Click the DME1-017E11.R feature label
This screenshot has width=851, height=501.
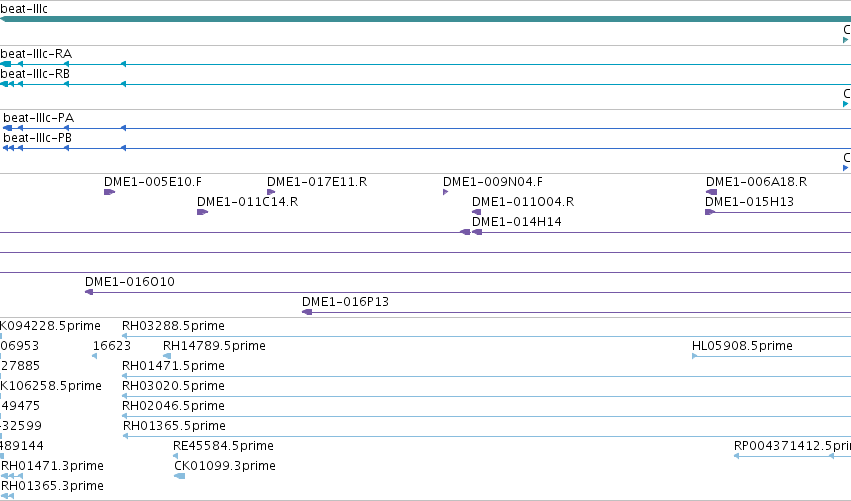[317, 182]
